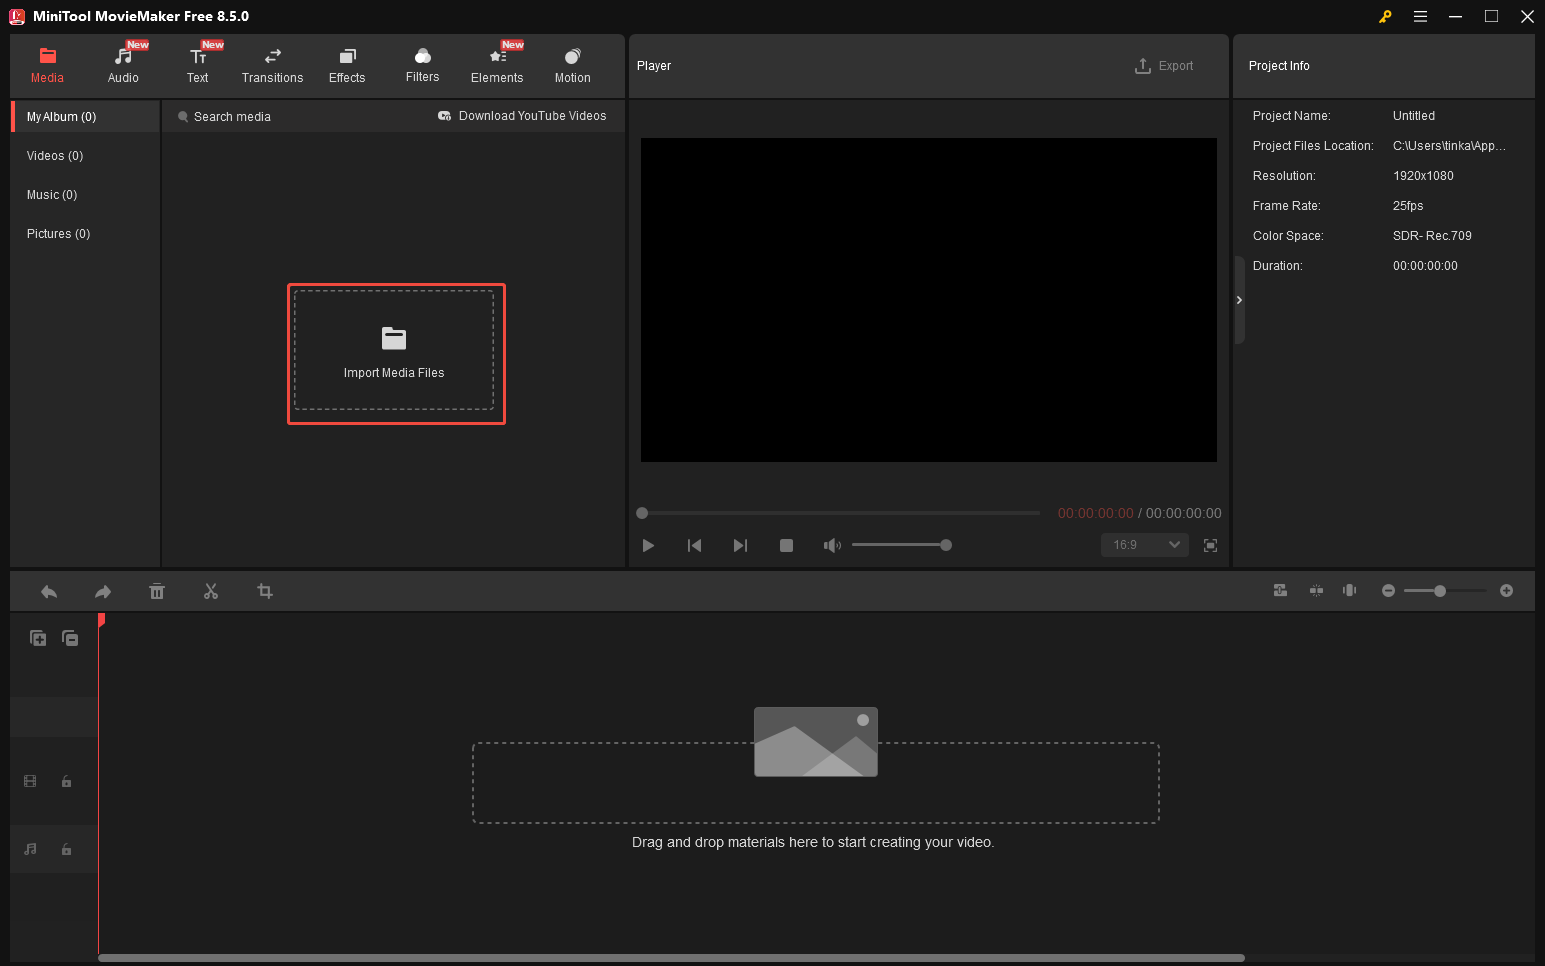The width and height of the screenshot is (1545, 966).
Task: Add a new track to the timeline
Action: click(38, 637)
